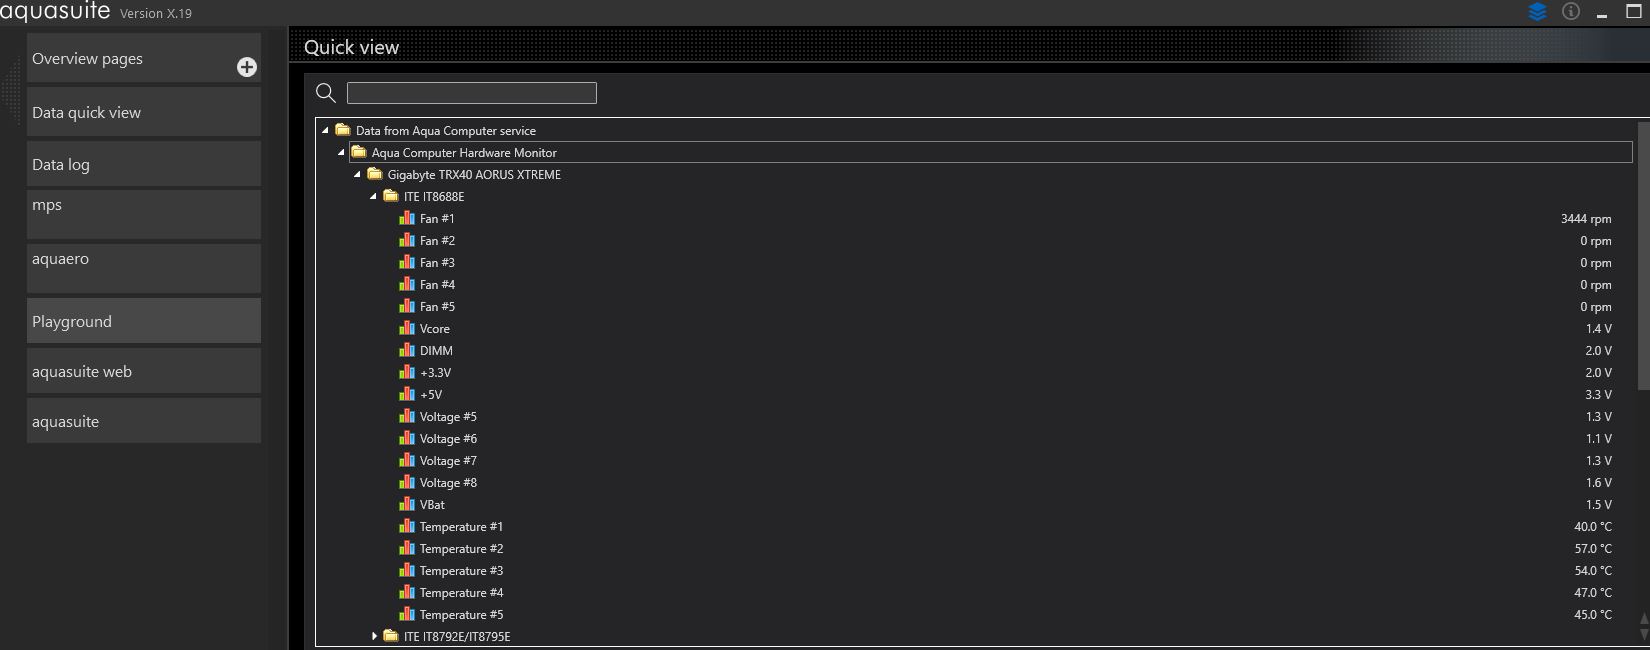Click the chart icon beside Voltage #7

pyautogui.click(x=407, y=460)
